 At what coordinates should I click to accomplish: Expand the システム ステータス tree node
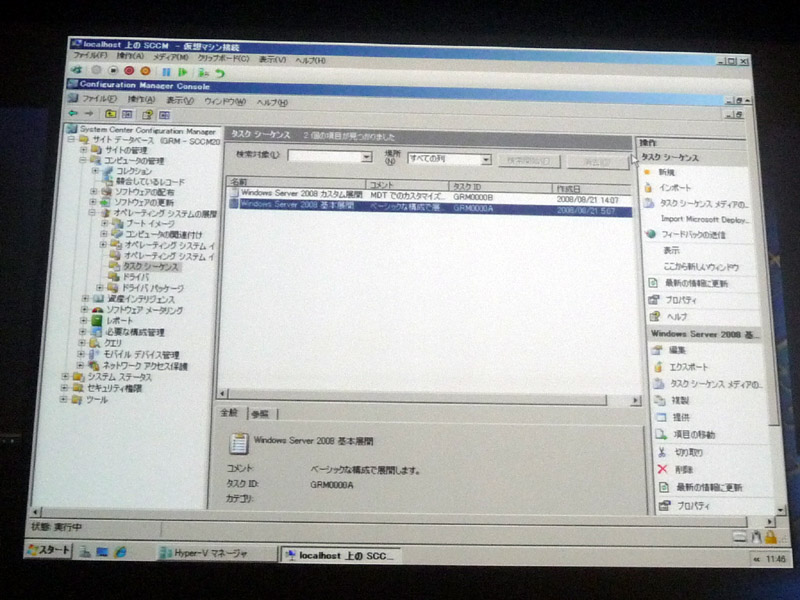(65, 377)
